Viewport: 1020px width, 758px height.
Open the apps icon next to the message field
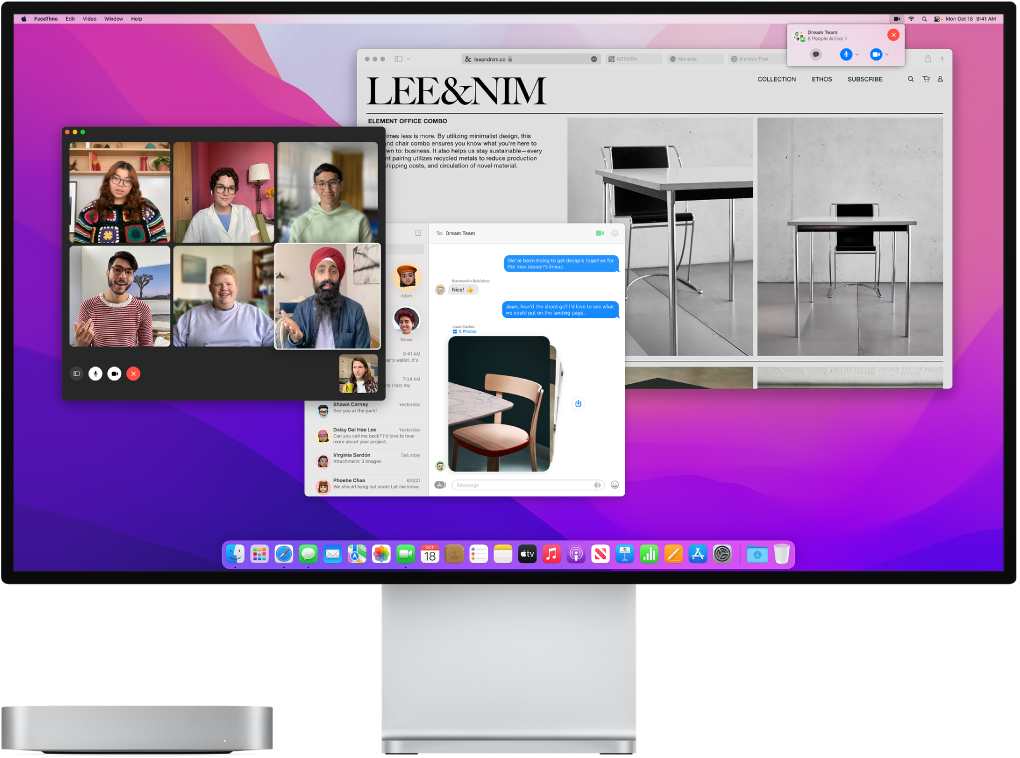tap(440, 484)
